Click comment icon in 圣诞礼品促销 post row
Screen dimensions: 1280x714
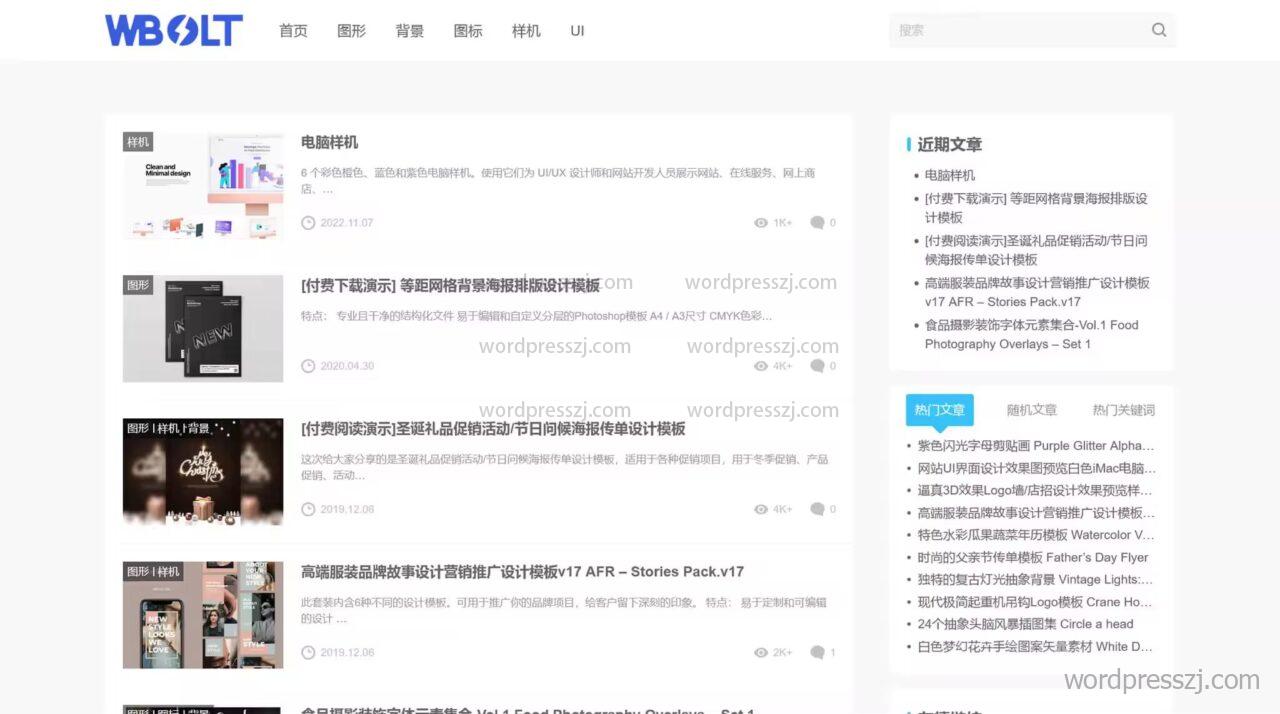(x=817, y=509)
